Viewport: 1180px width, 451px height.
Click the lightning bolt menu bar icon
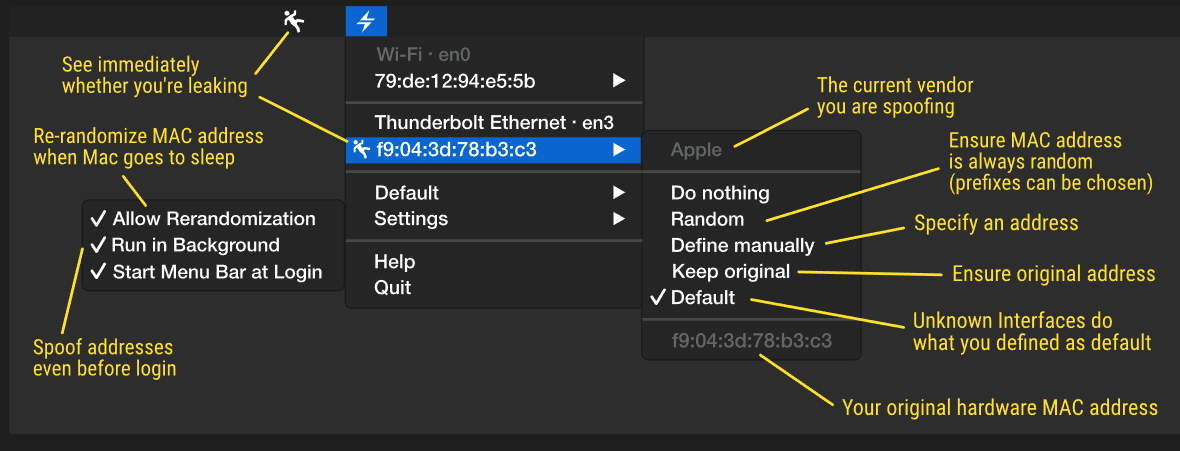click(366, 21)
